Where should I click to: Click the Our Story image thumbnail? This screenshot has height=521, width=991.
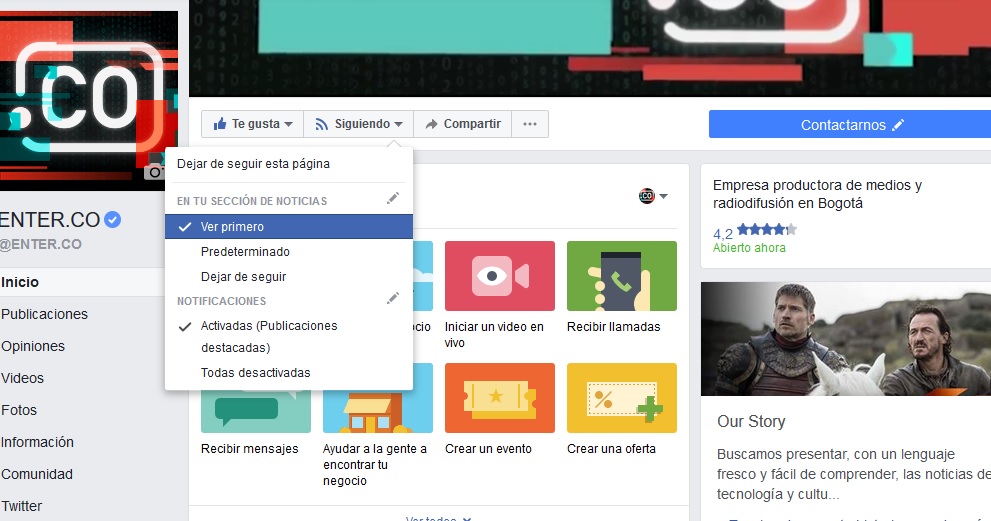click(x=846, y=339)
